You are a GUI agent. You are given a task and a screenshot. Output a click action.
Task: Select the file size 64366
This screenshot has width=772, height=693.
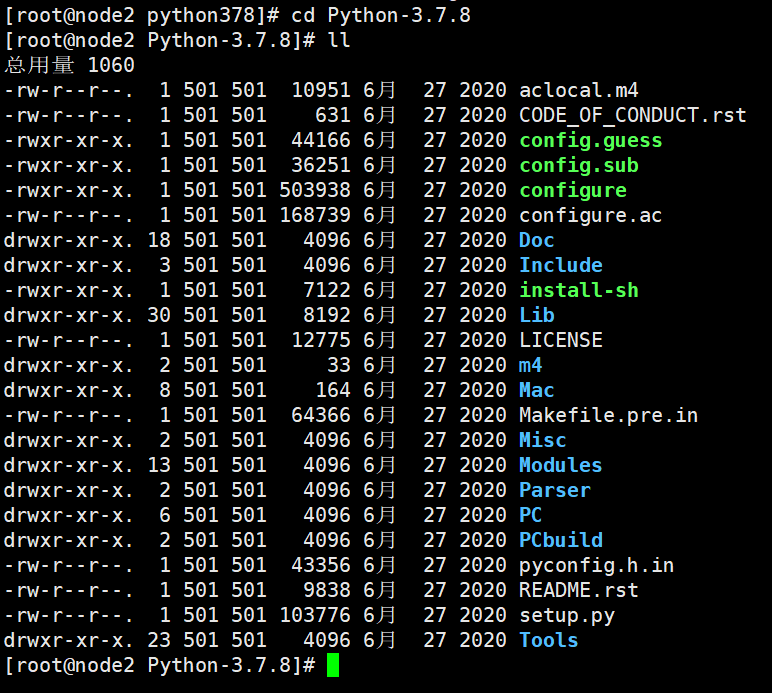(x=321, y=415)
